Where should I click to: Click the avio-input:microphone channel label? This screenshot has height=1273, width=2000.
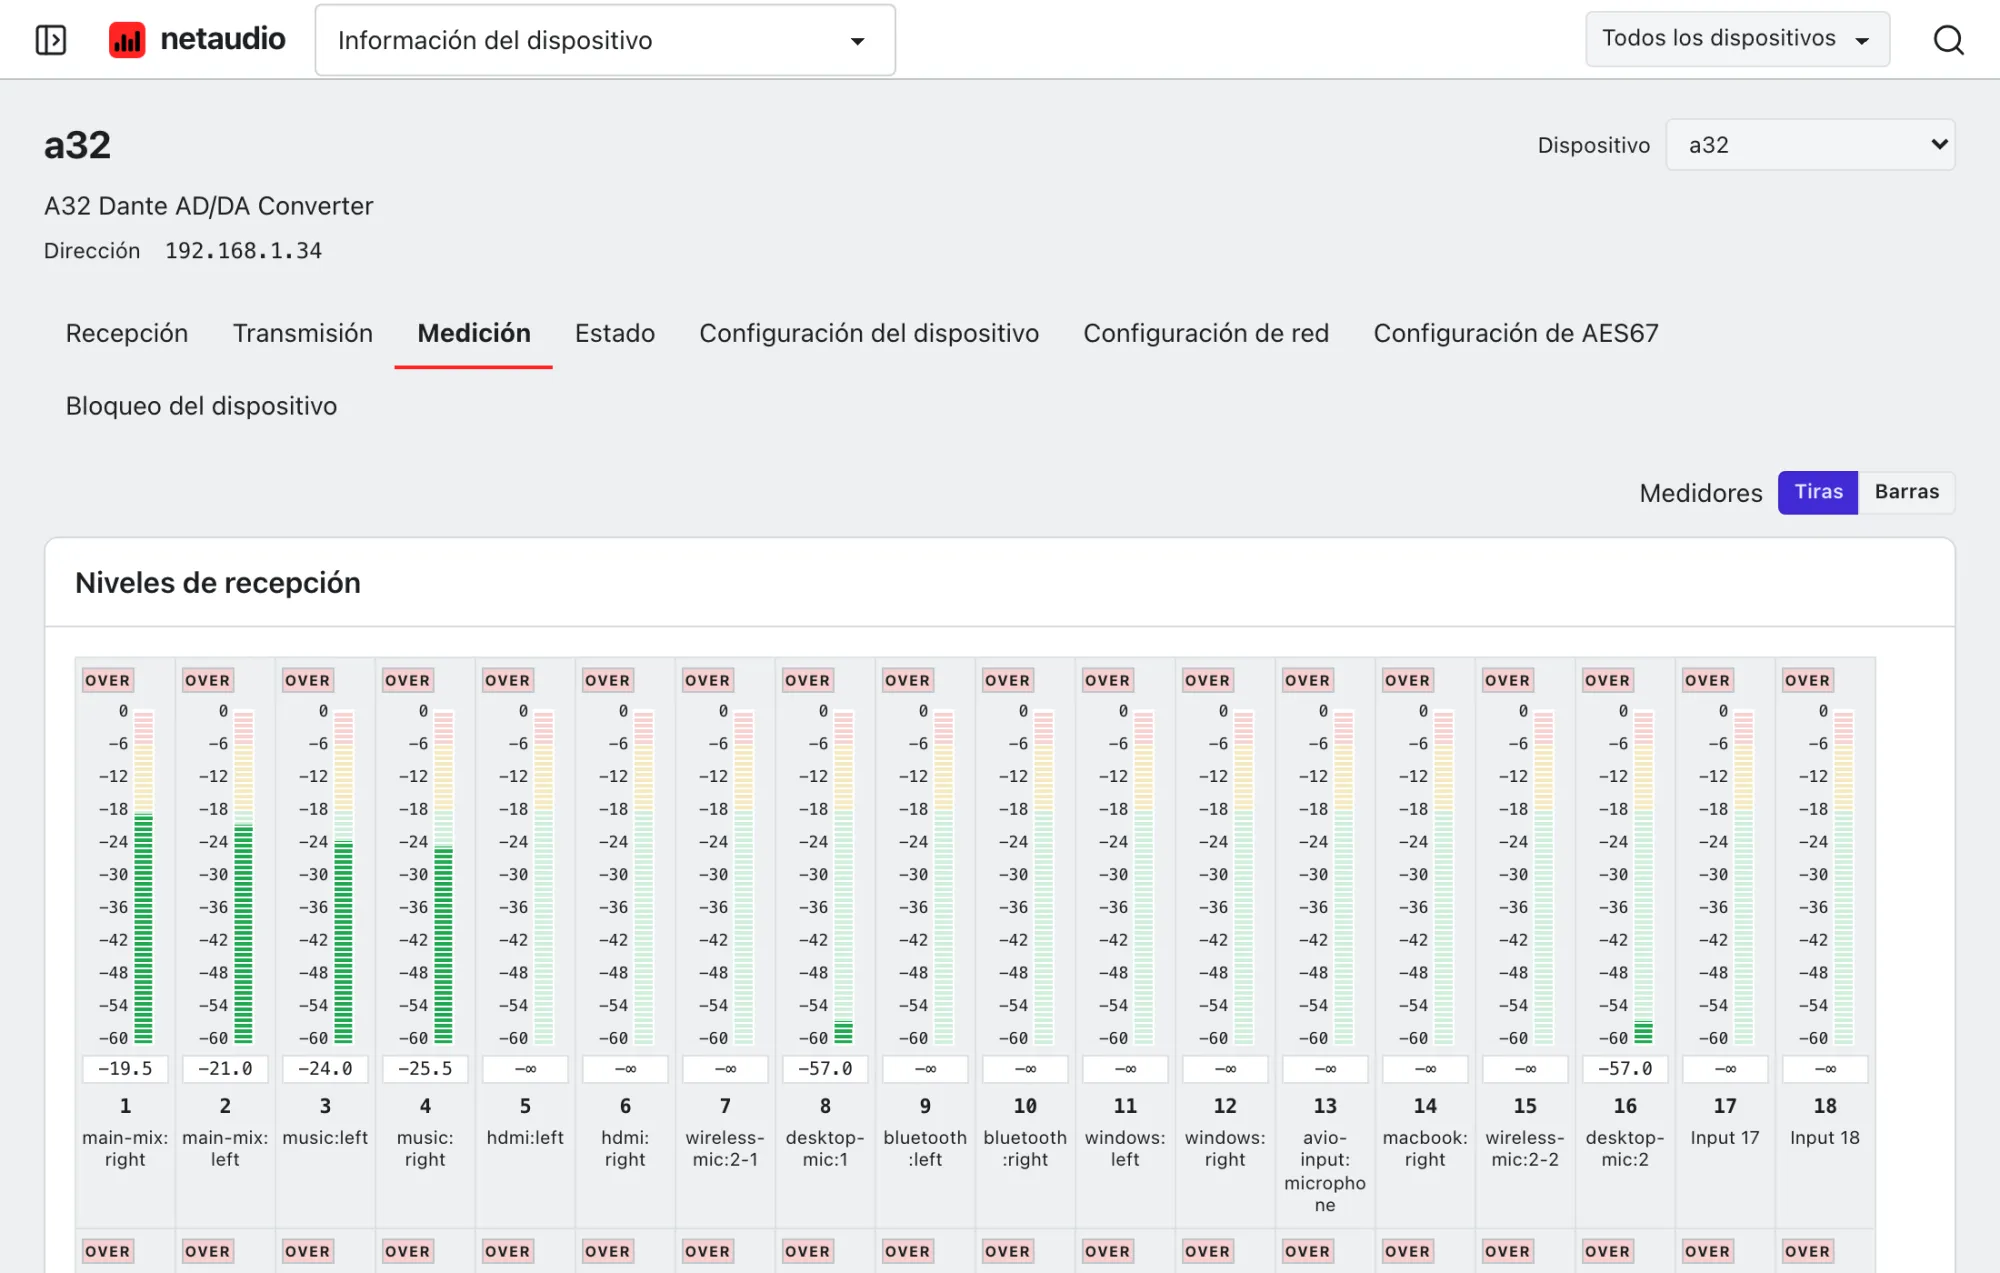coord(1325,1171)
